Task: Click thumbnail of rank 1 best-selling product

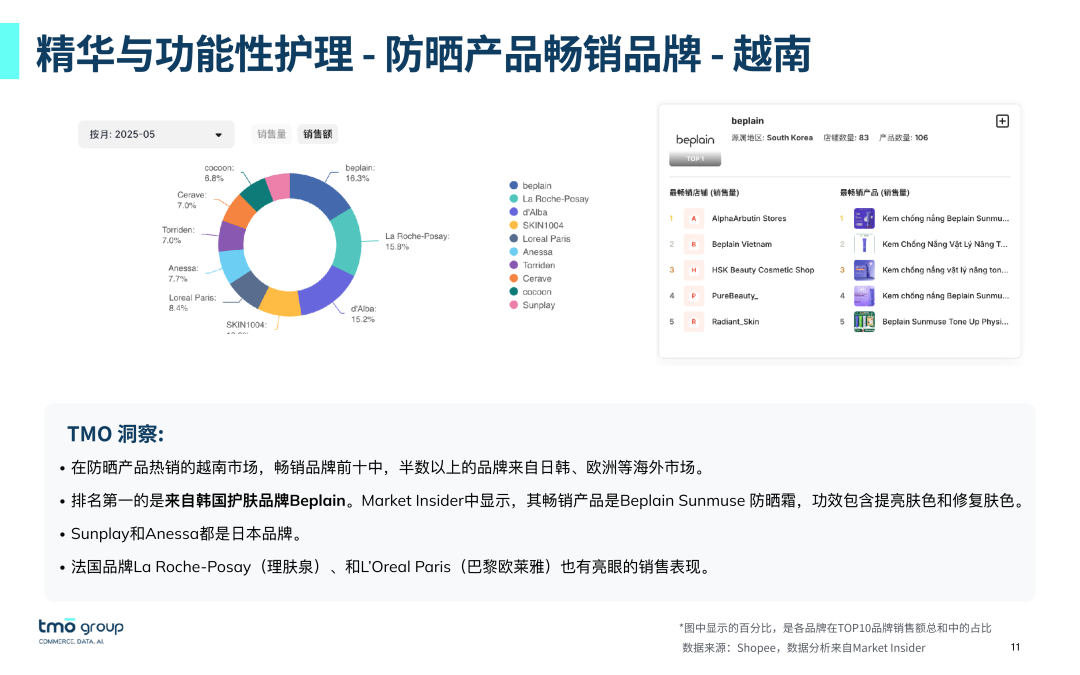Action: pyautogui.click(x=864, y=218)
